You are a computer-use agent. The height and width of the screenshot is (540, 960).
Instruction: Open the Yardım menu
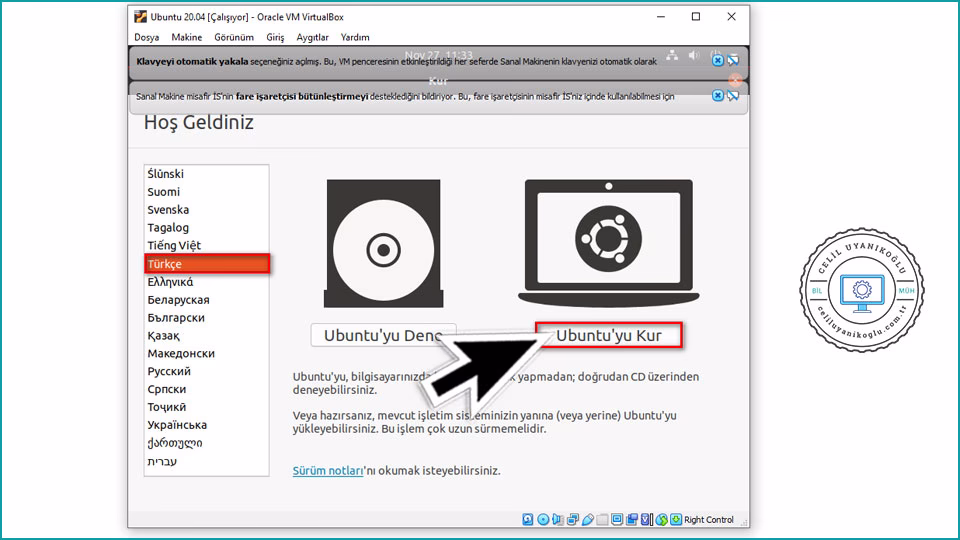(x=355, y=37)
